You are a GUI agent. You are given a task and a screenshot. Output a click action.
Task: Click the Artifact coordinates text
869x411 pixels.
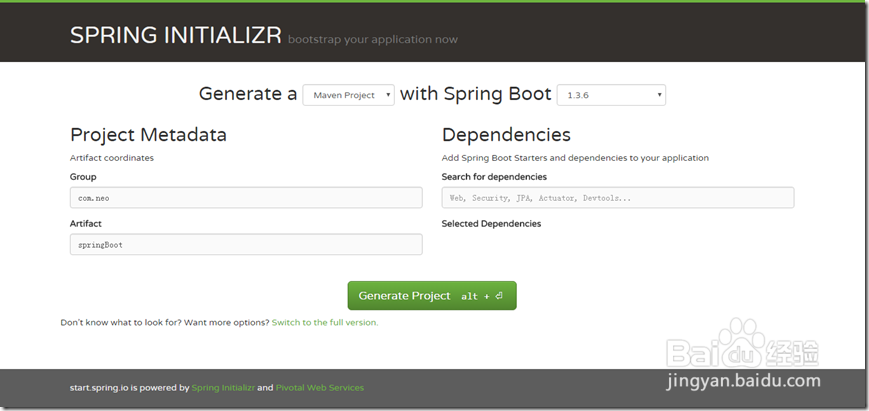(111, 158)
